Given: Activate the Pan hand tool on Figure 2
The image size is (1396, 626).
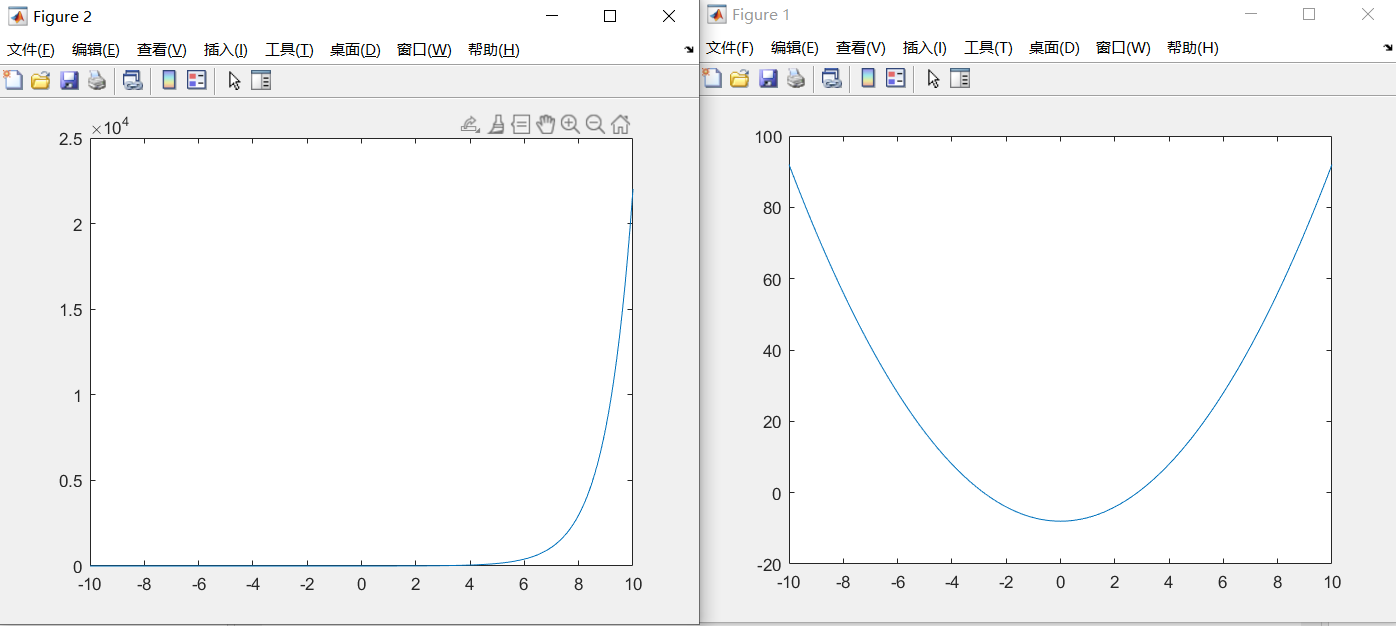Looking at the screenshot, I should 545,124.
